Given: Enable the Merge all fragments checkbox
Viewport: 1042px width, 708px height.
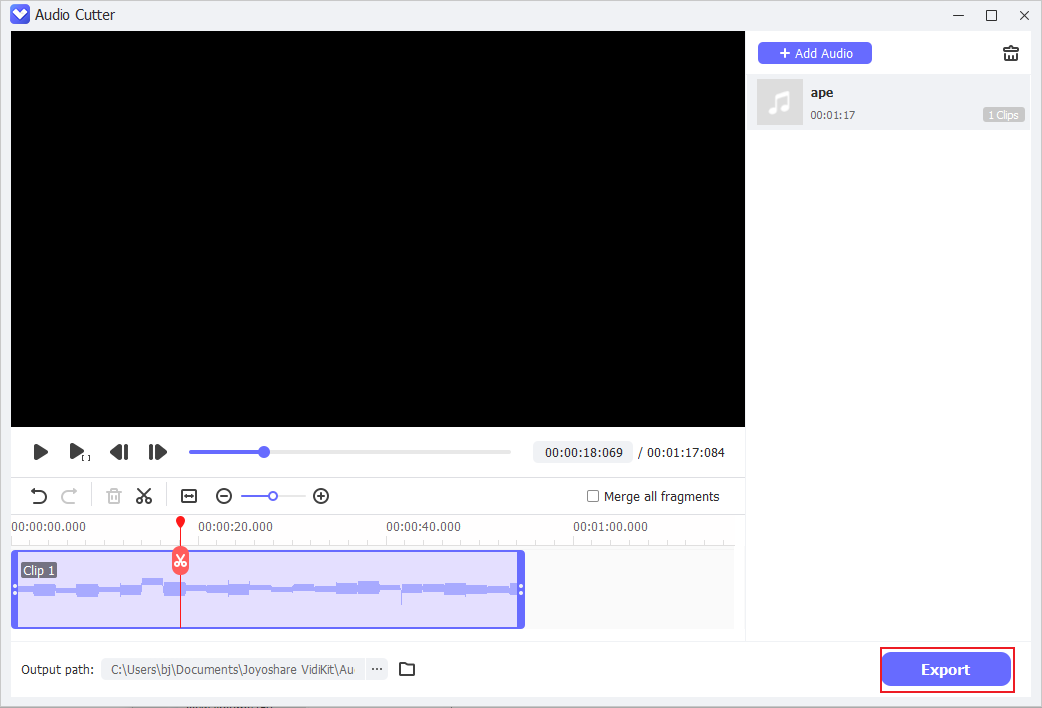Looking at the screenshot, I should click(x=593, y=496).
